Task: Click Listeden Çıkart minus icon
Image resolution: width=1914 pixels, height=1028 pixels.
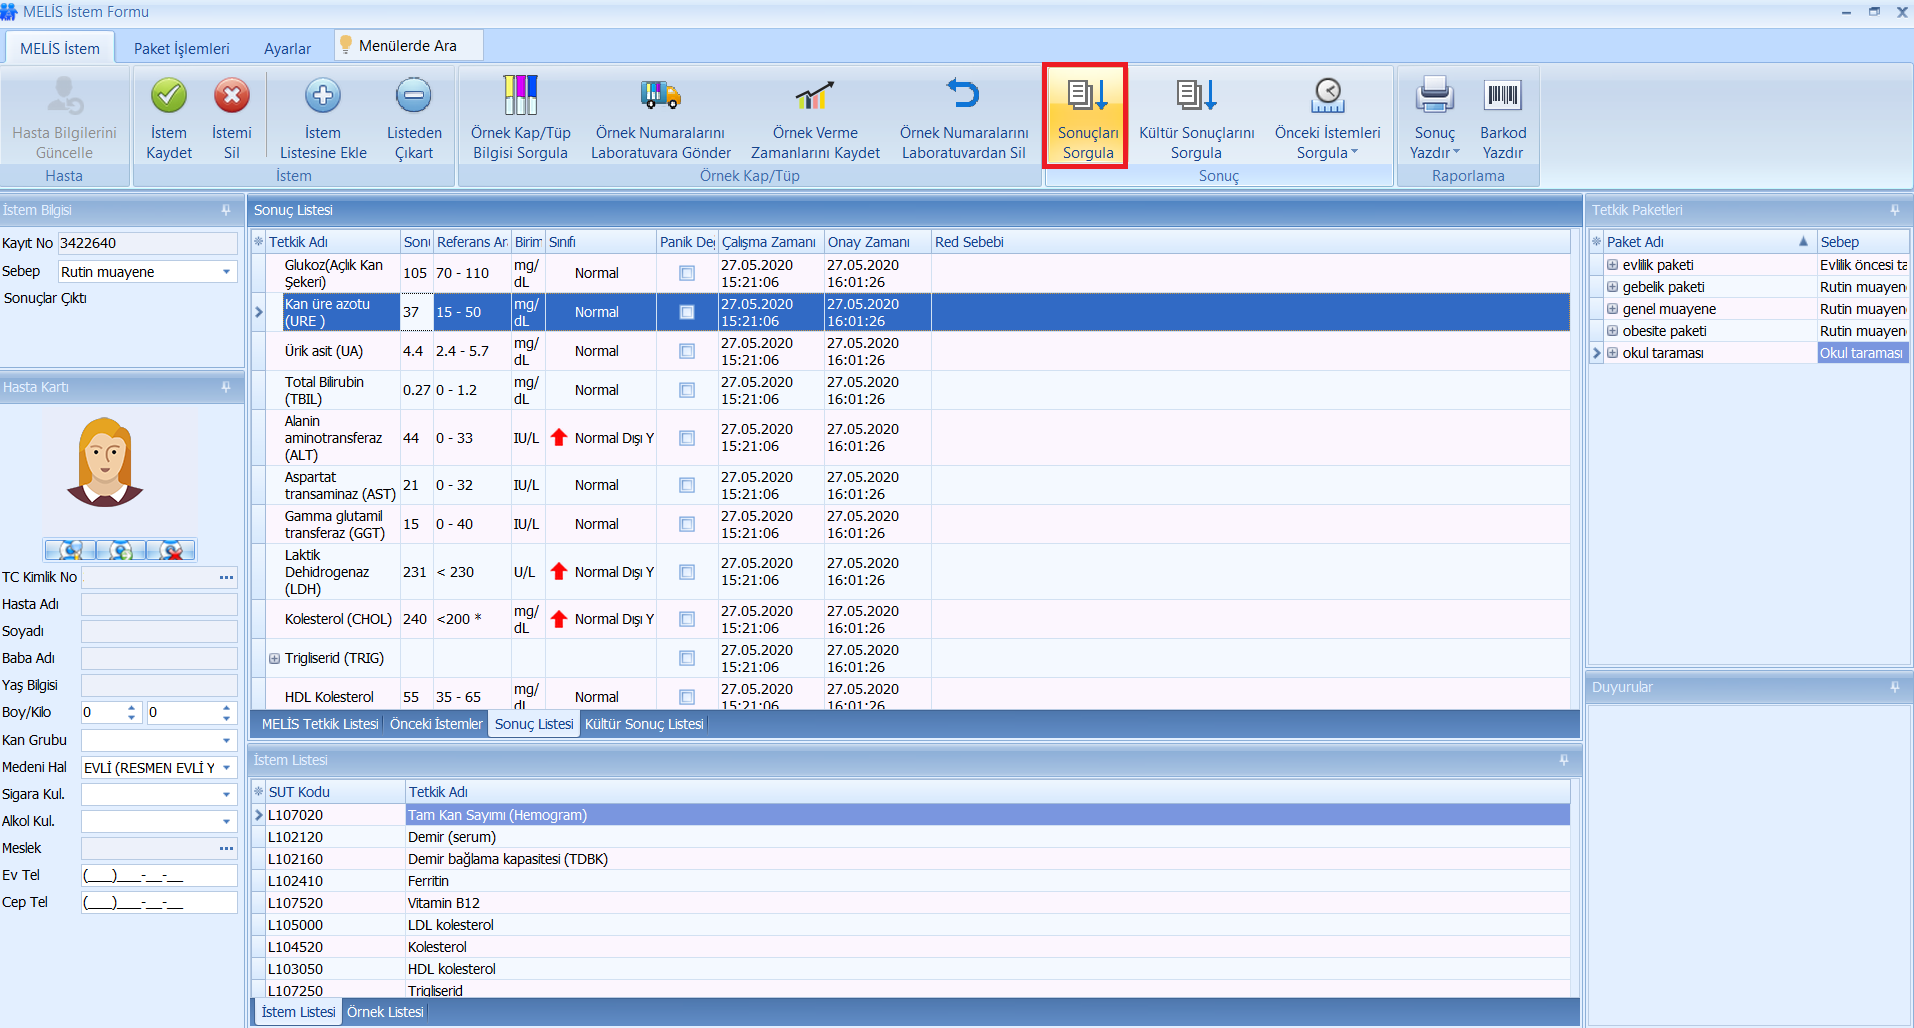Action: 414,96
